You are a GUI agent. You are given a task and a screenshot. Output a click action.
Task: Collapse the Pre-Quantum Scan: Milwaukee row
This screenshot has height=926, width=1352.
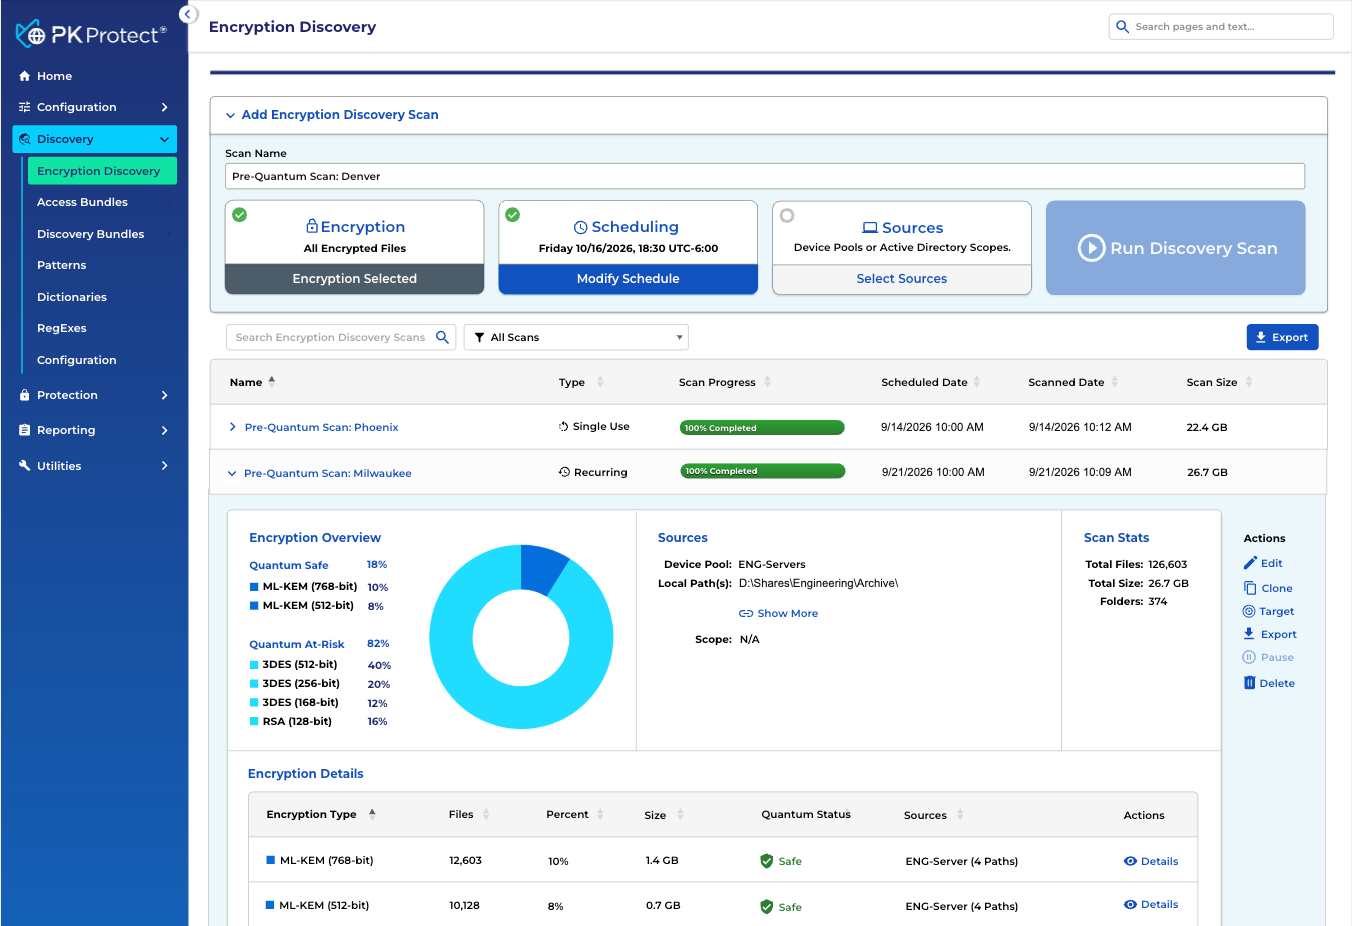pyautogui.click(x=232, y=474)
